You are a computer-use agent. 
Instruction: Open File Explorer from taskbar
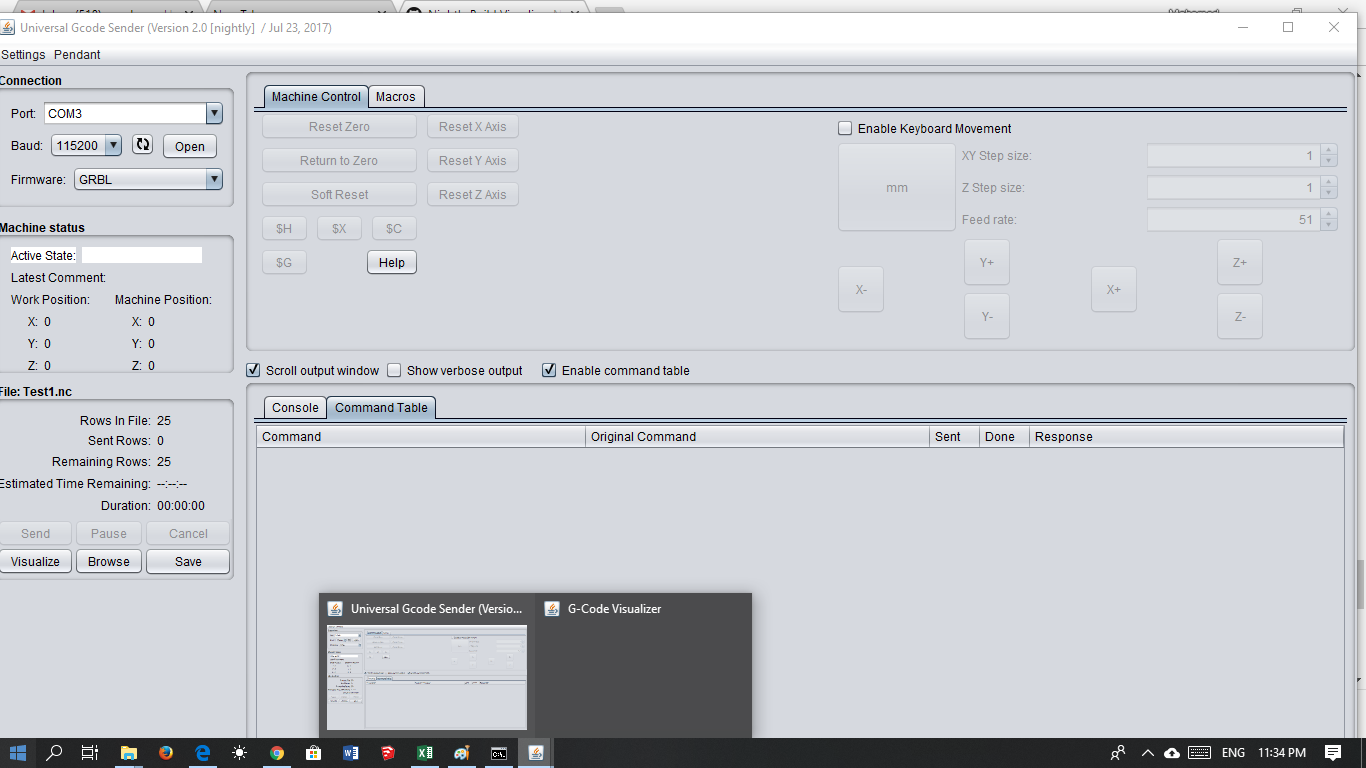129,753
